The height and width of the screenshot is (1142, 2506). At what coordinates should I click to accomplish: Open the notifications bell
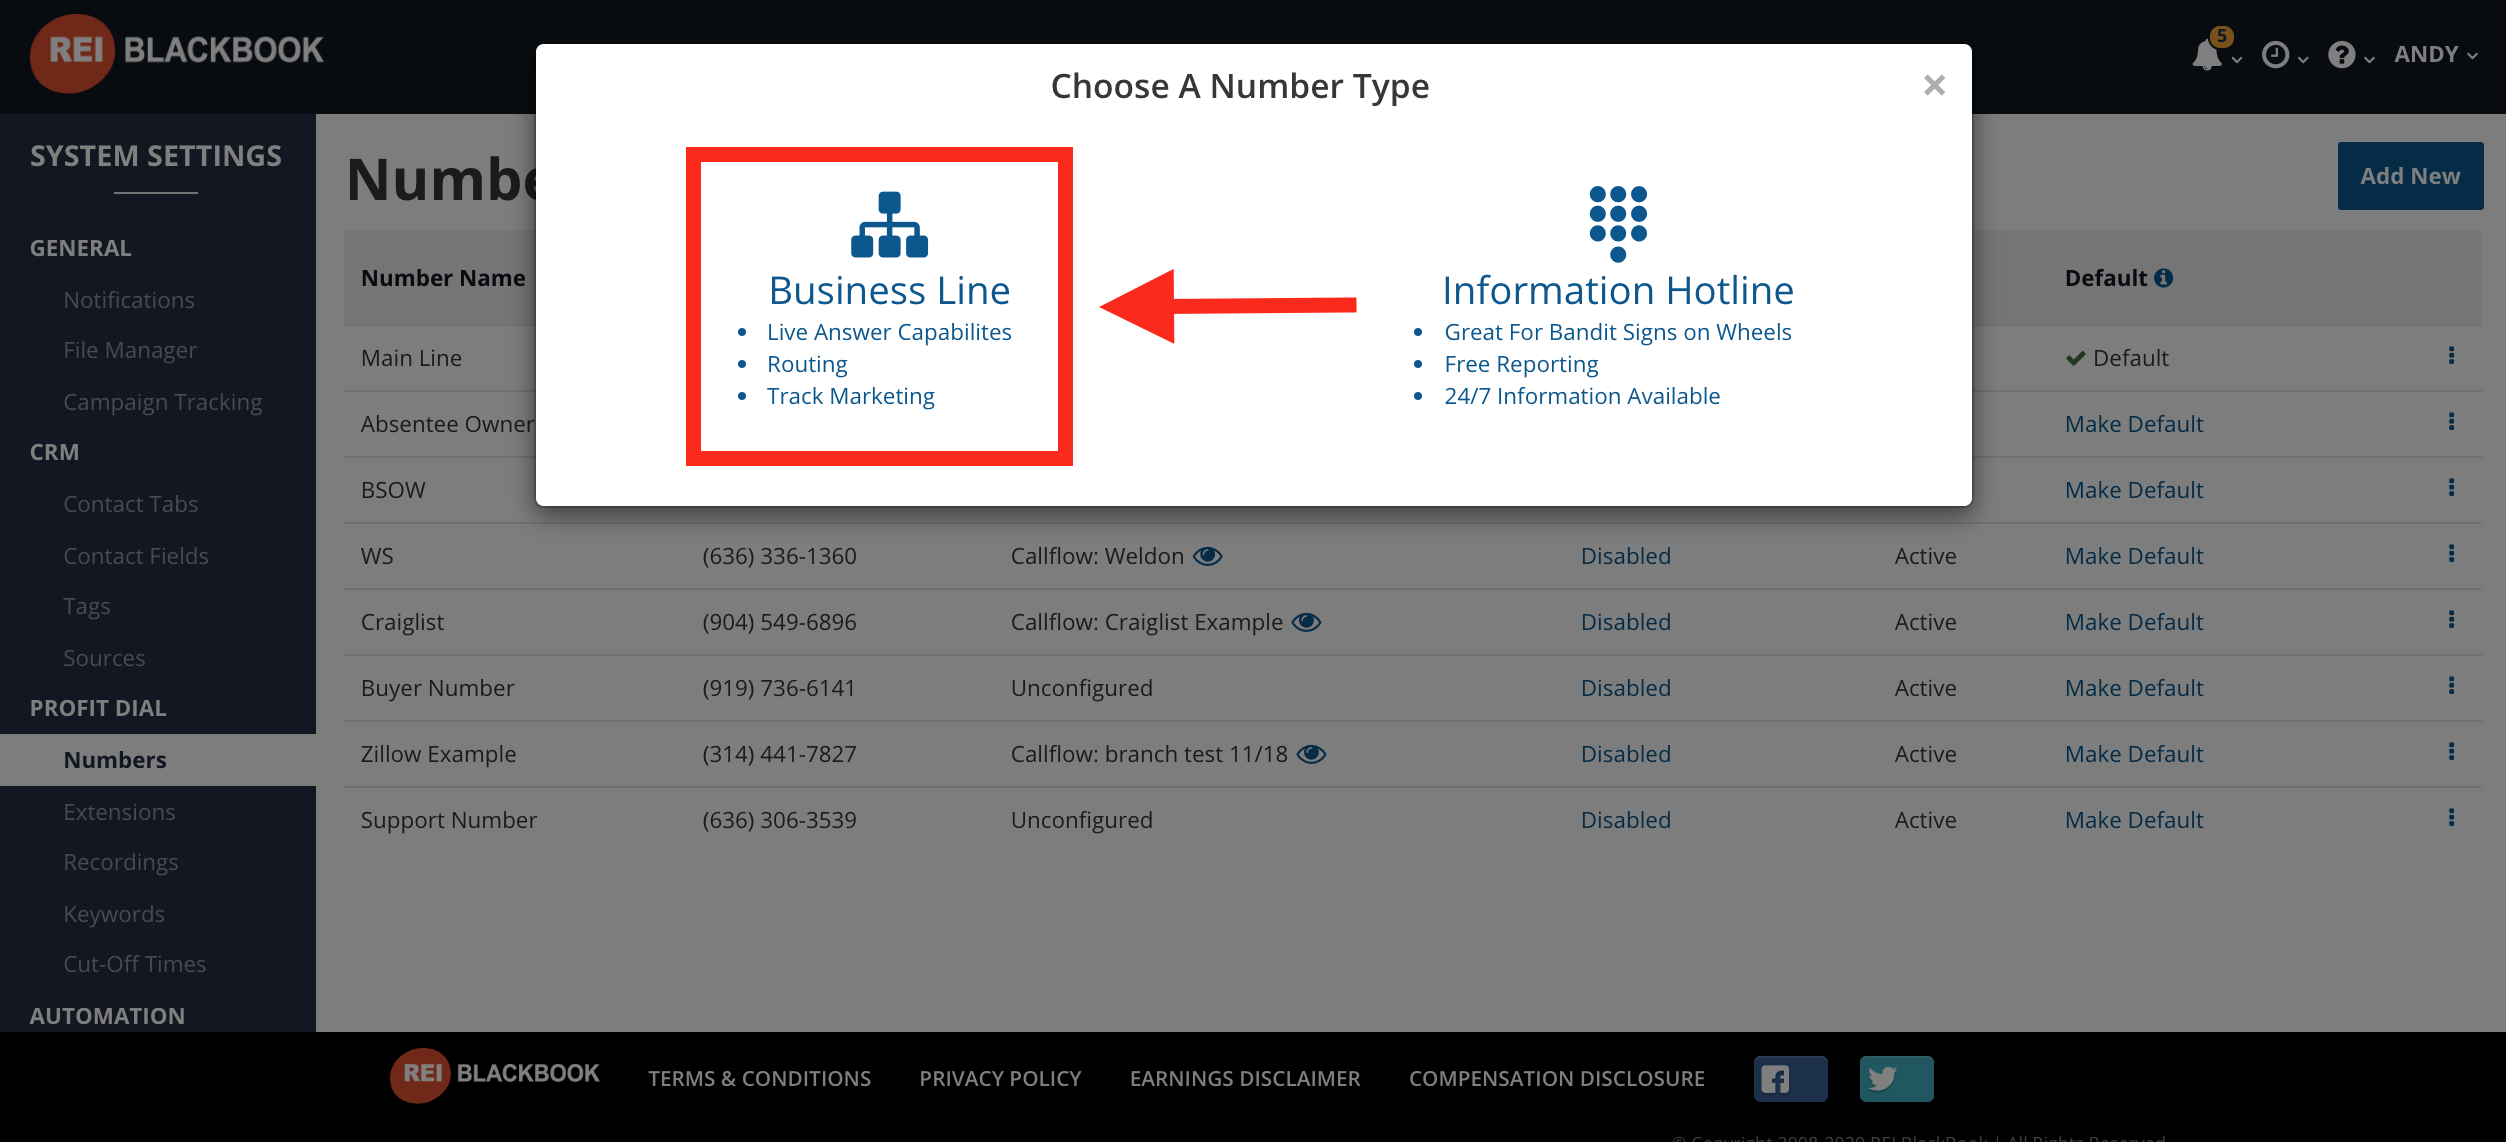2207,54
